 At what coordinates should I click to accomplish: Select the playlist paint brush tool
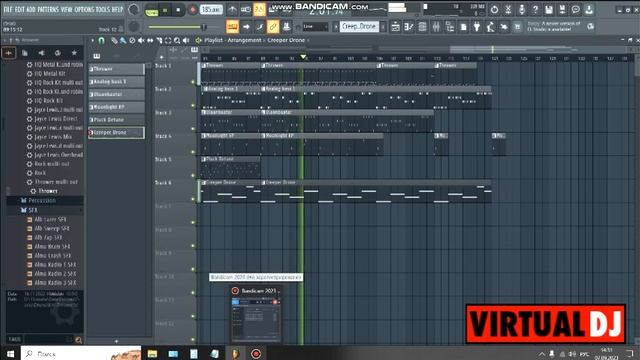point(123,40)
